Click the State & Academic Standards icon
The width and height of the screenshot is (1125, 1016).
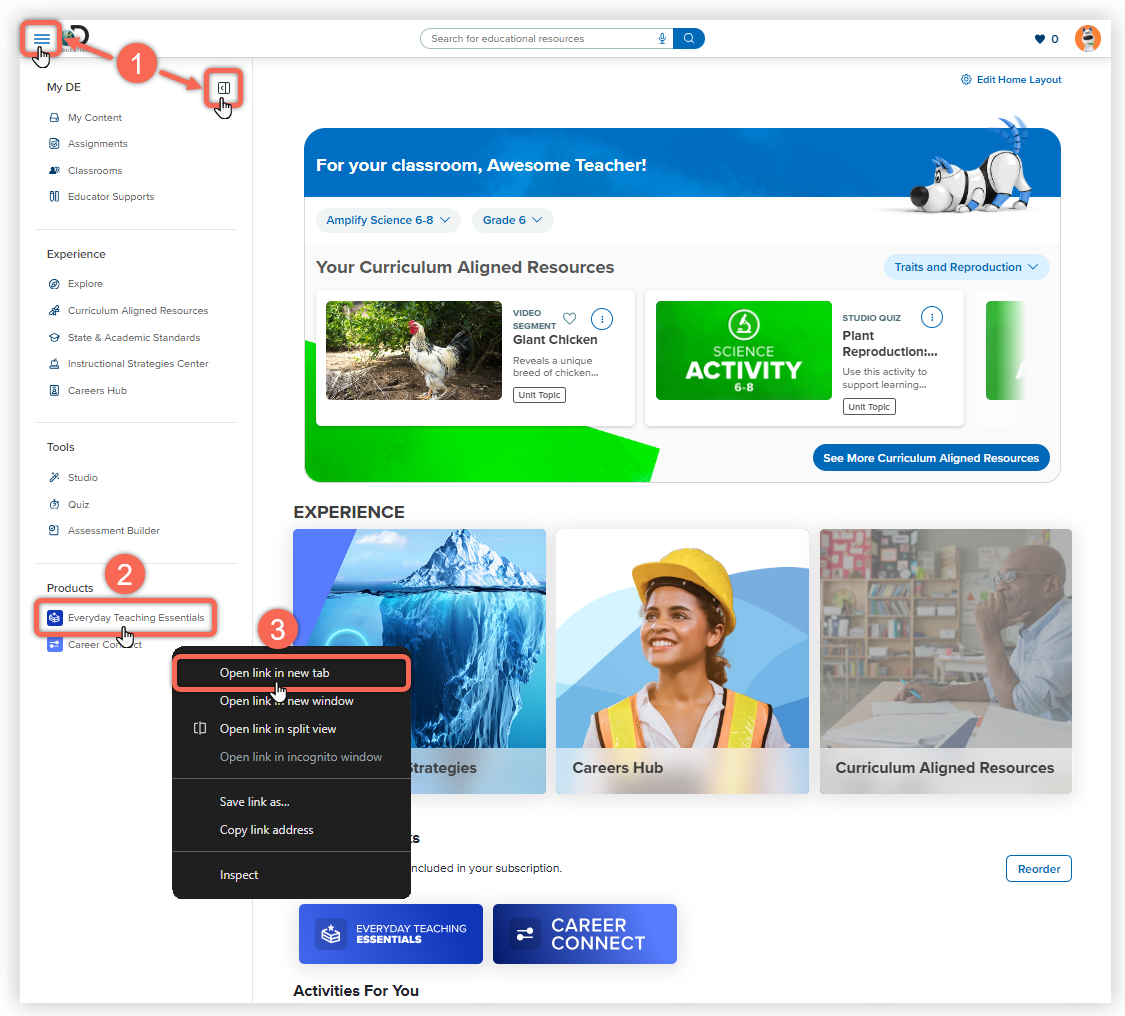pyautogui.click(x=55, y=338)
